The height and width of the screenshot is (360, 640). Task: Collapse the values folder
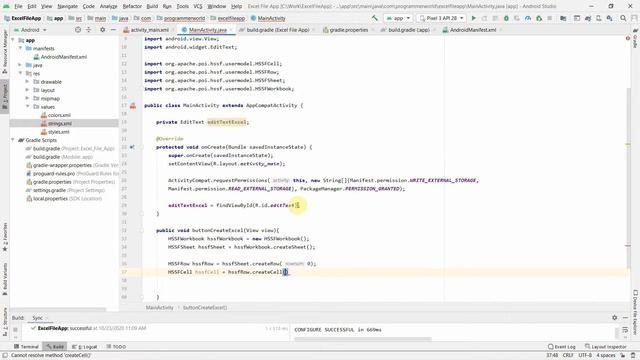(27, 107)
